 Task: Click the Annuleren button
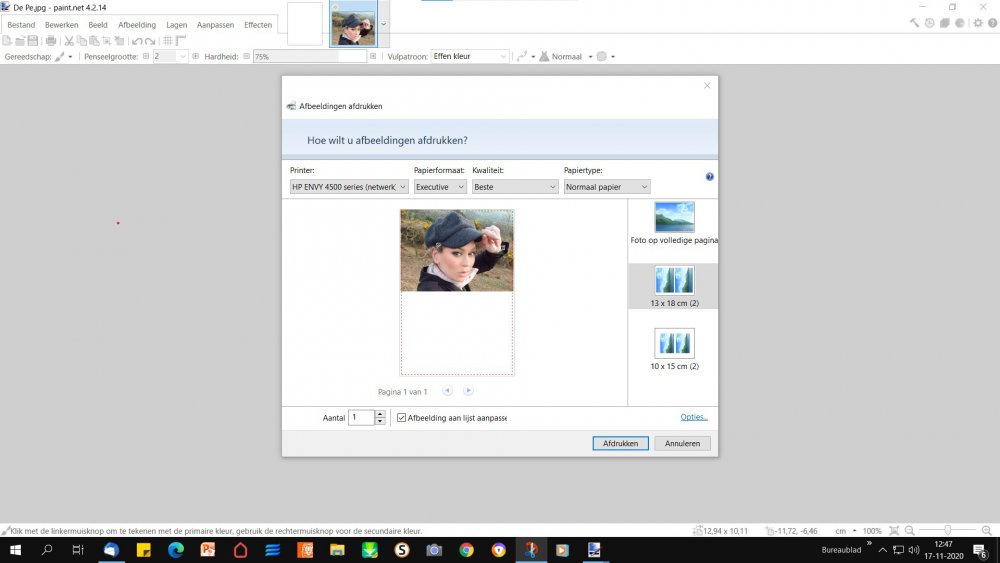pos(682,443)
